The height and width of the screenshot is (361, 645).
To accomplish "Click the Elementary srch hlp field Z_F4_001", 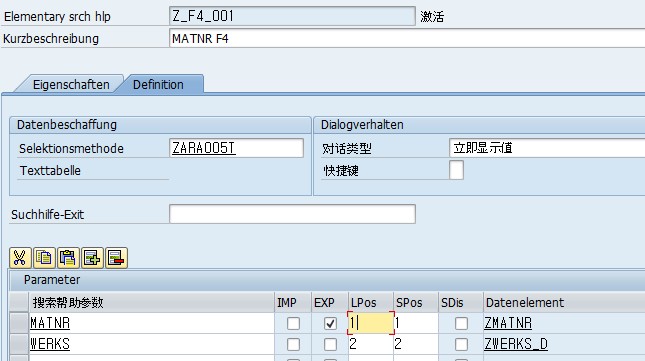I will (x=292, y=16).
